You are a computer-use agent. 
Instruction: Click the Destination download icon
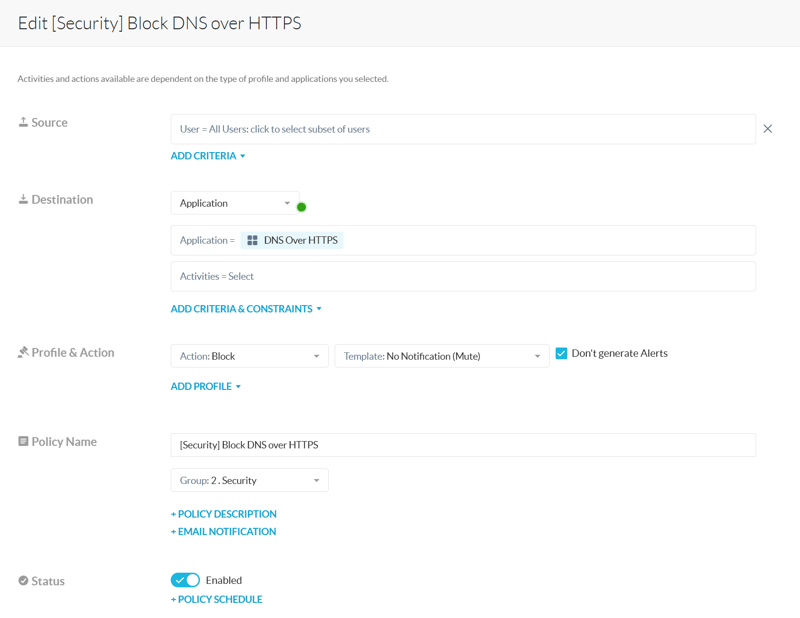(23, 199)
